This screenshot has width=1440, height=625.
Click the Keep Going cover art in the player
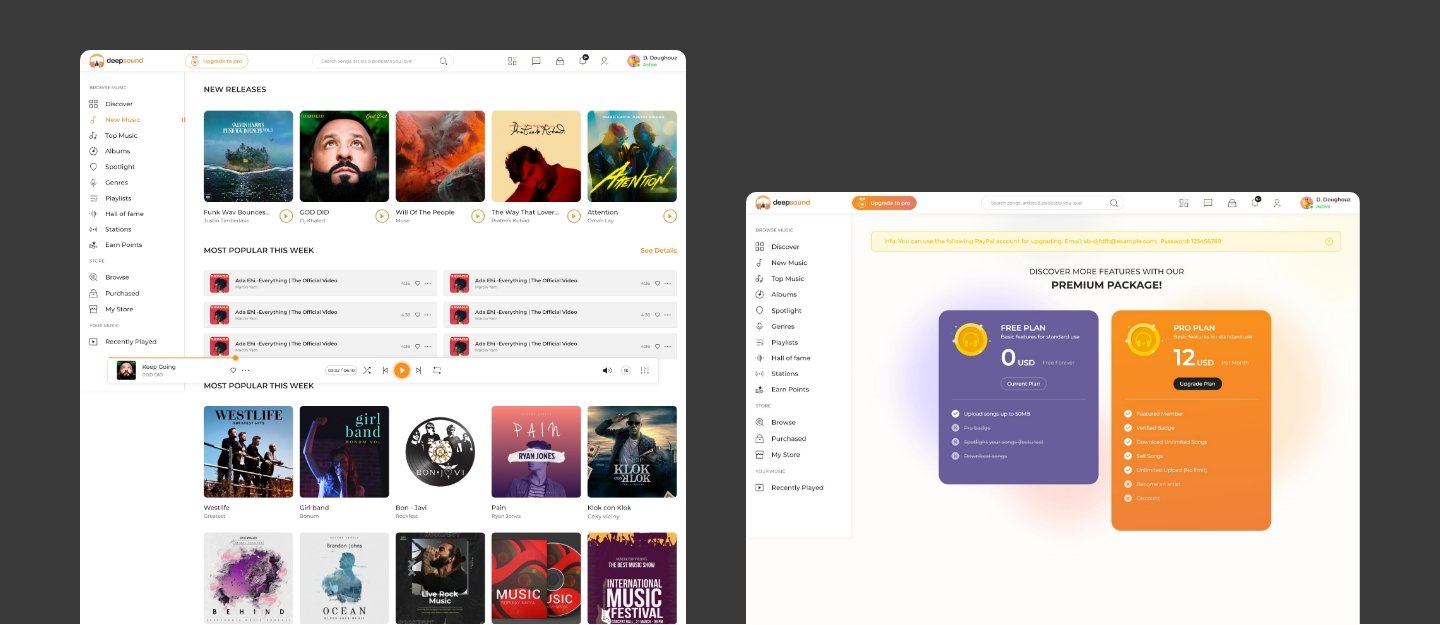coord(126,370)
